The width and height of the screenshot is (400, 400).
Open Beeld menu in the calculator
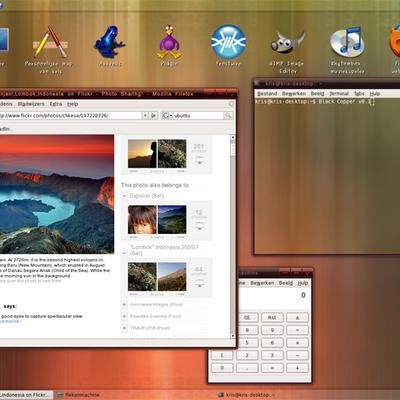point(286,283)
